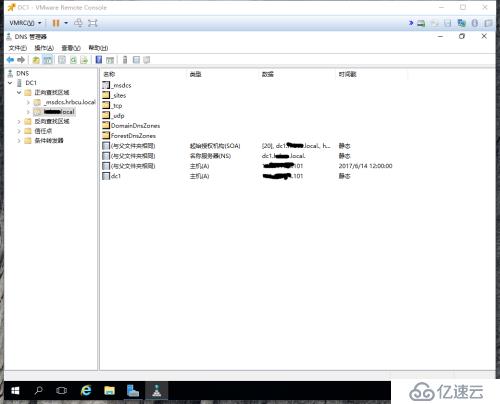Click the message log icon at VMRC bar end
The height and width of the screenshot is (404, 500).
(488, 23)
